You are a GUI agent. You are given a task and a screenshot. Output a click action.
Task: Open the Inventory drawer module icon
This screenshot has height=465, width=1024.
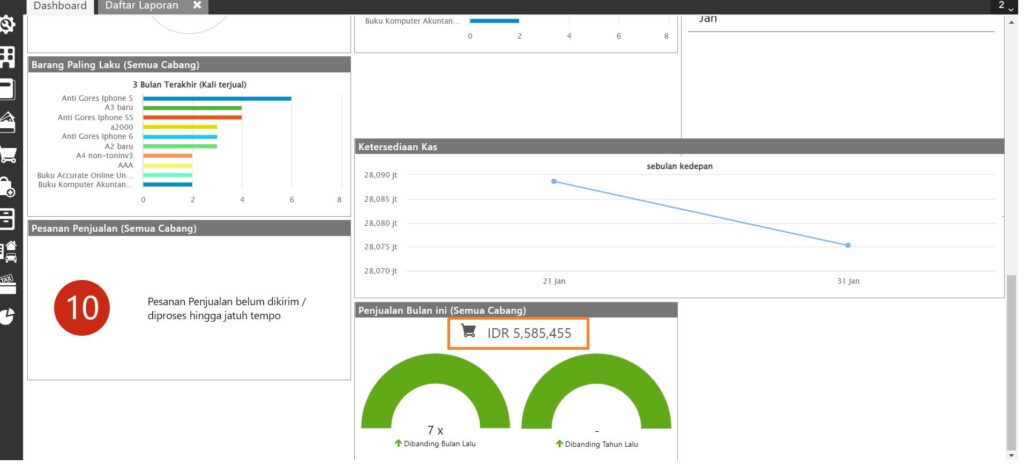[x=8, y=219]
